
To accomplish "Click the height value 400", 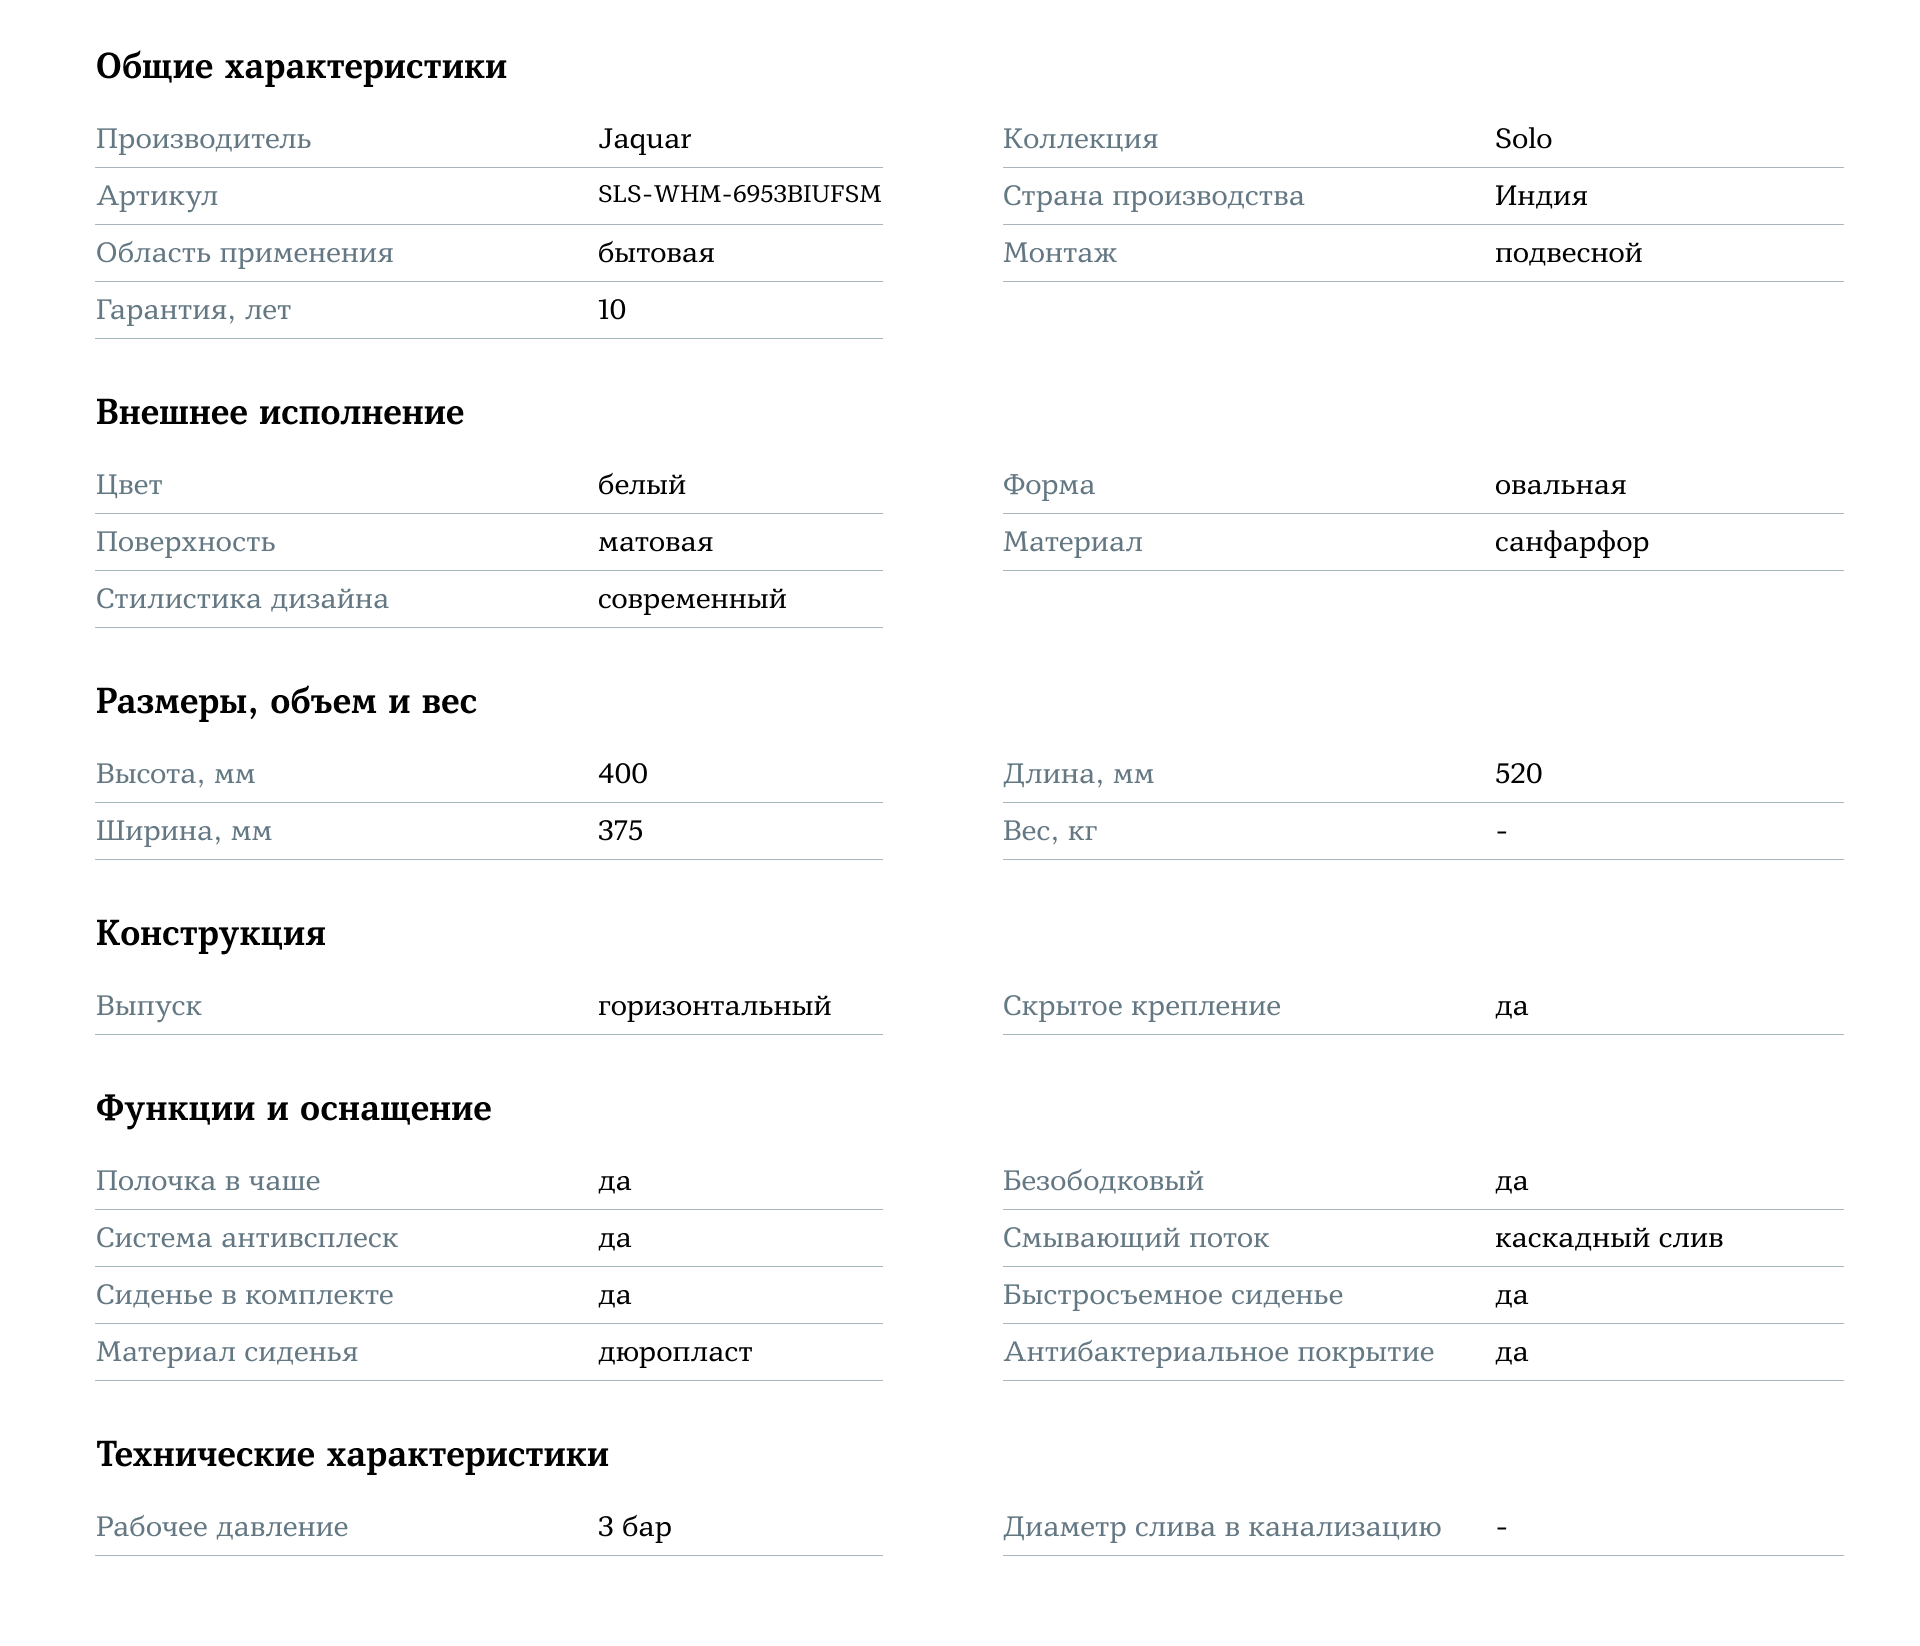I will click(x=622, y=774).
